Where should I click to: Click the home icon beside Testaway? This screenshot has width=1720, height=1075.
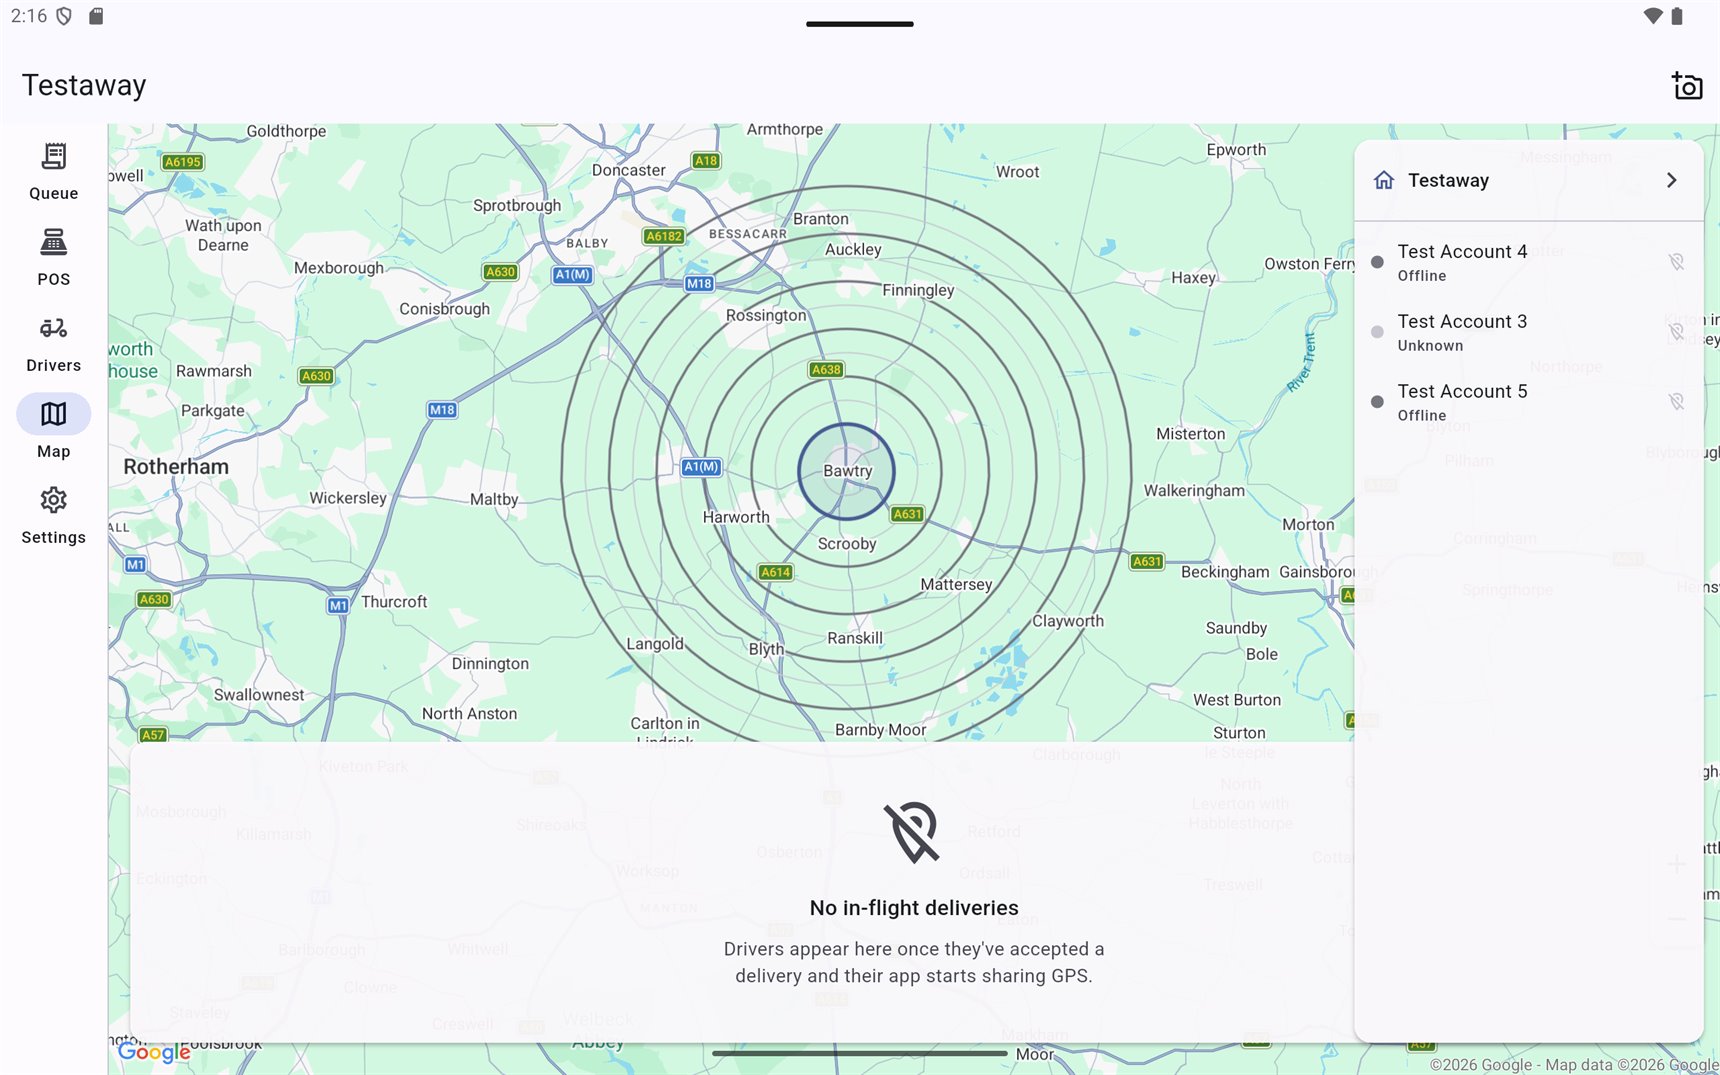pos(1384,180)
